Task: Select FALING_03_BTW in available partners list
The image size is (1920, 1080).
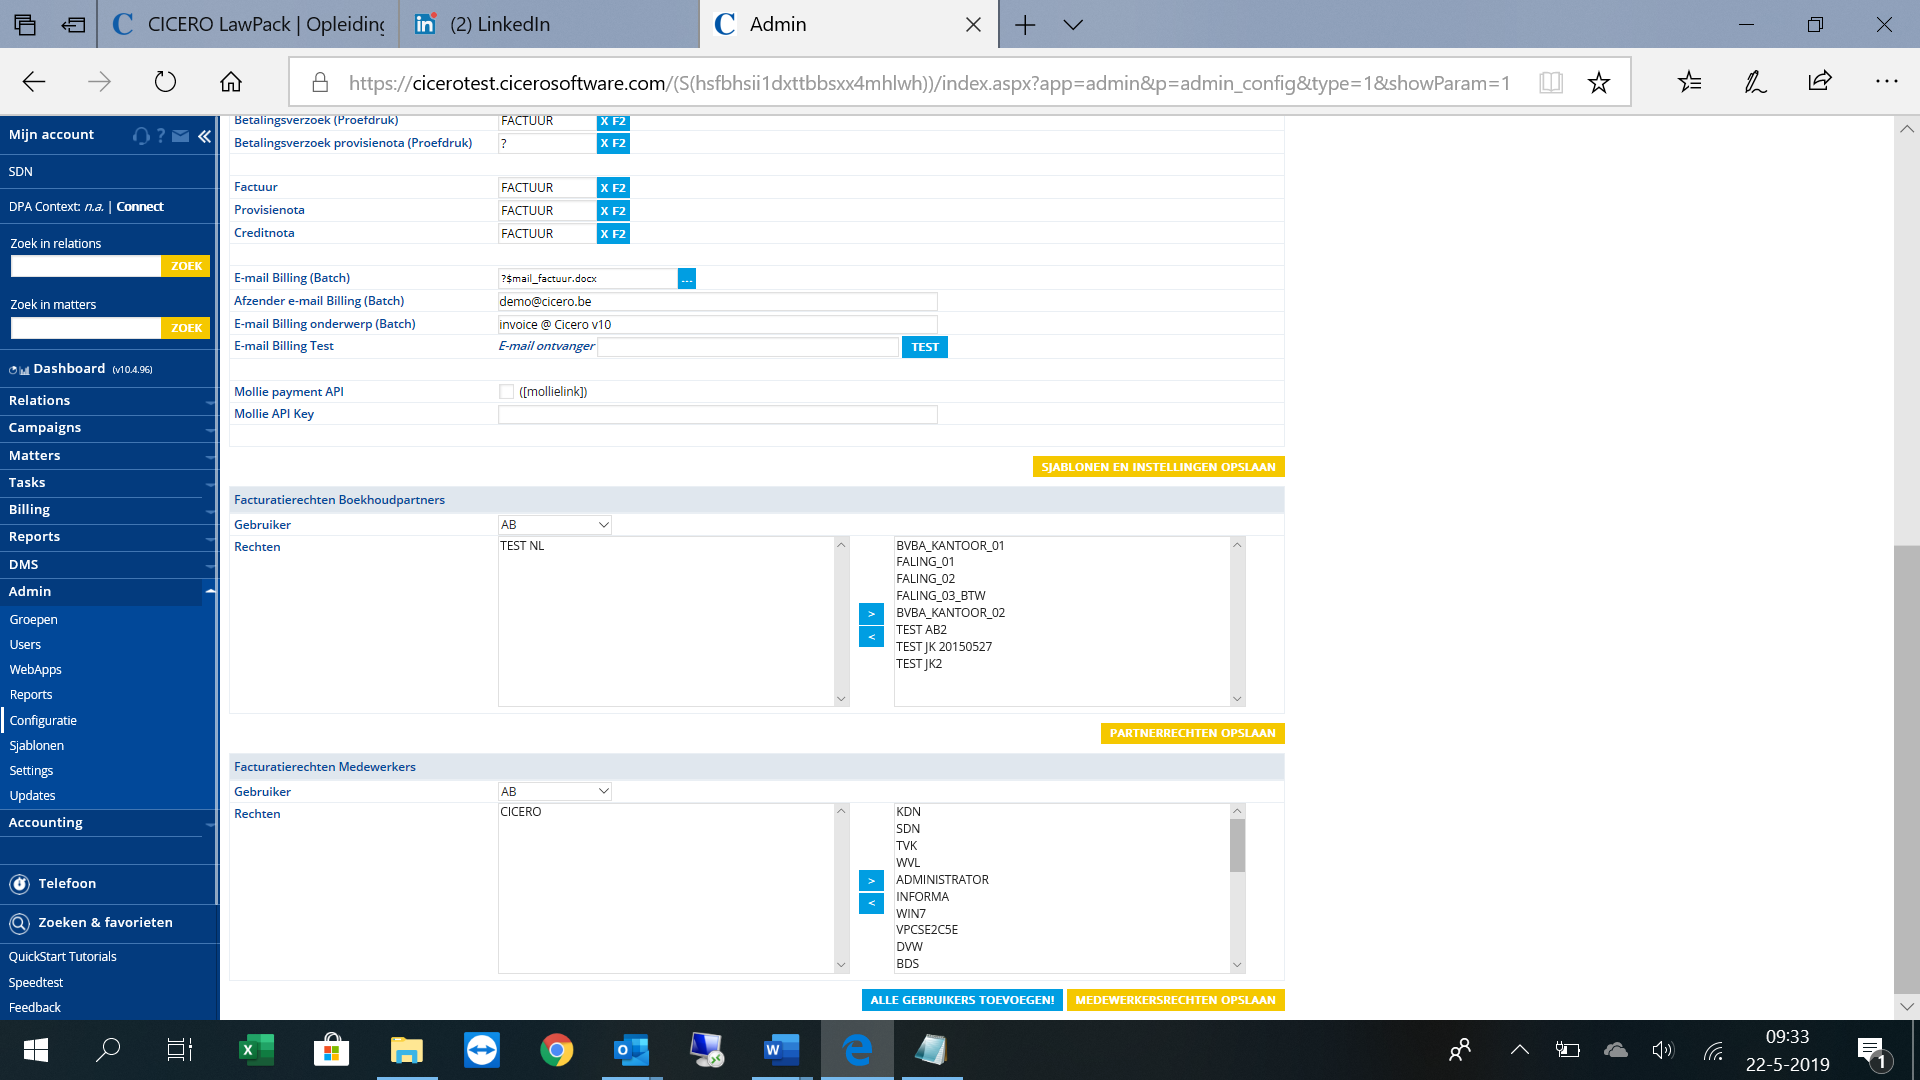Action: tap(940, 596)
